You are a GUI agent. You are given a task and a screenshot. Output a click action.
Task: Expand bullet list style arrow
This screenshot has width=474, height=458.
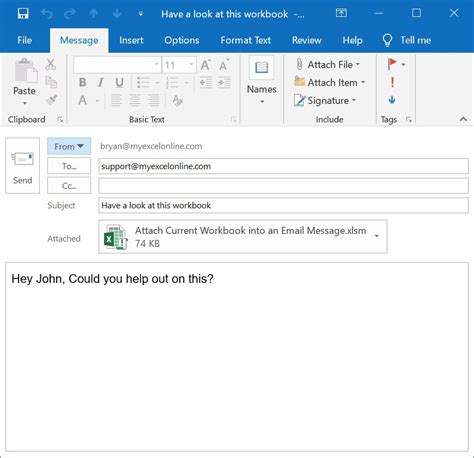click(x=158, y=83)
